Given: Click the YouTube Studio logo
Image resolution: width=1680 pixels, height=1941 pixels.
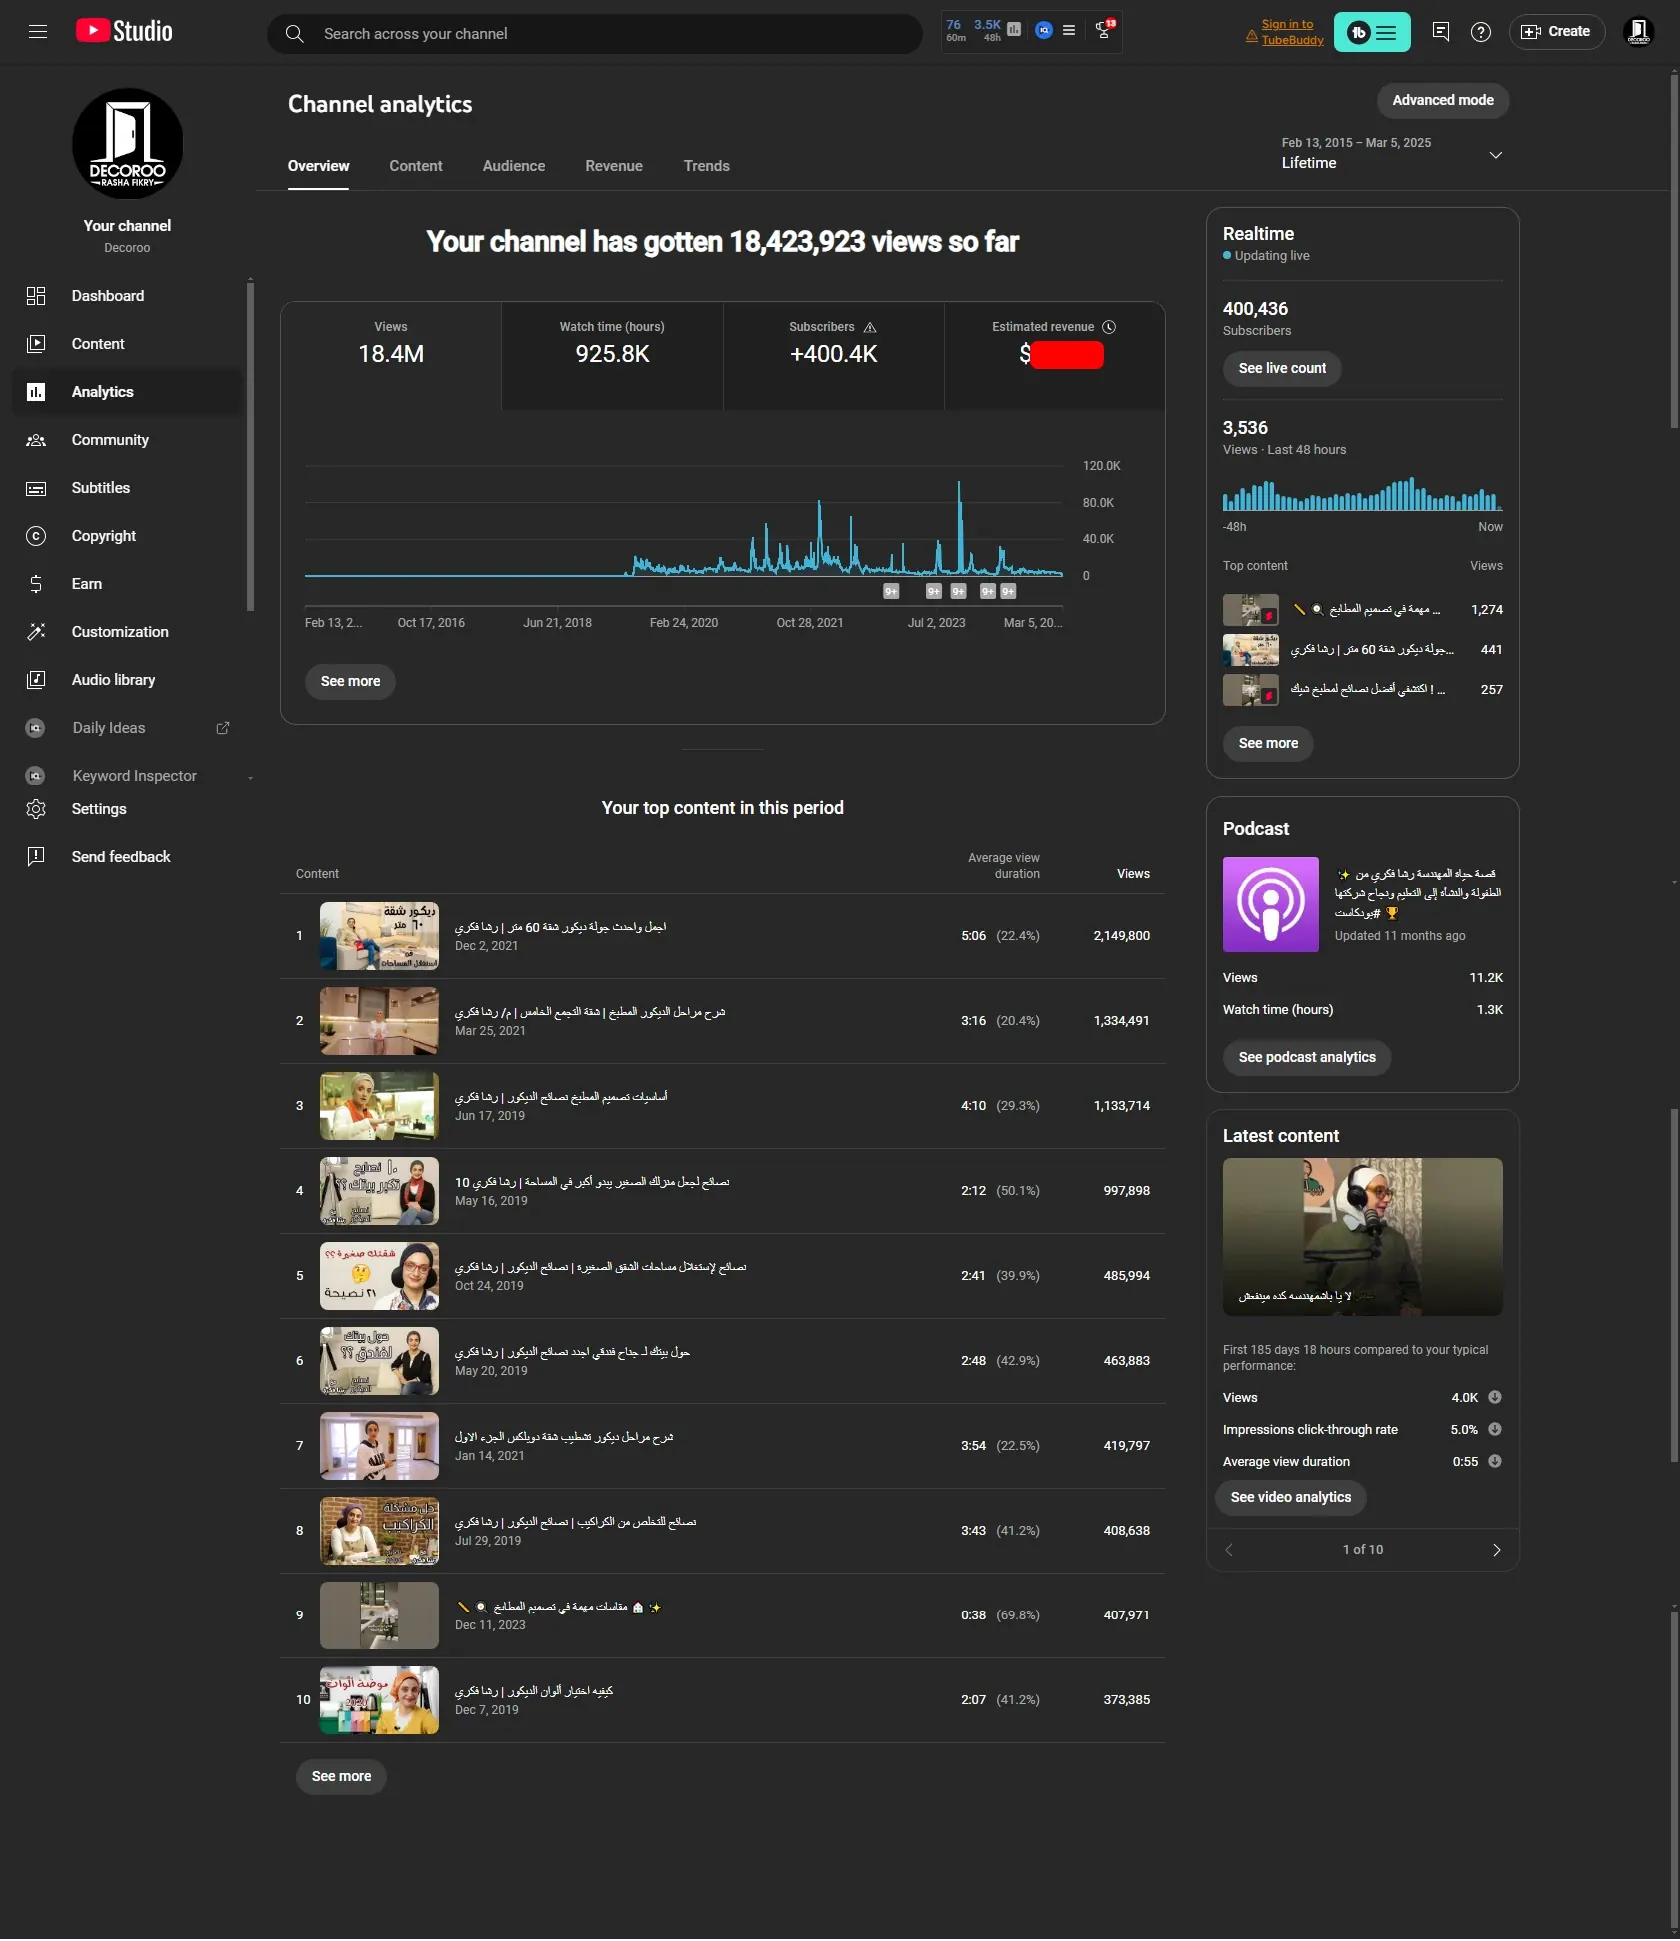Looking at the screenshot, I should click(x=124, y=32).
